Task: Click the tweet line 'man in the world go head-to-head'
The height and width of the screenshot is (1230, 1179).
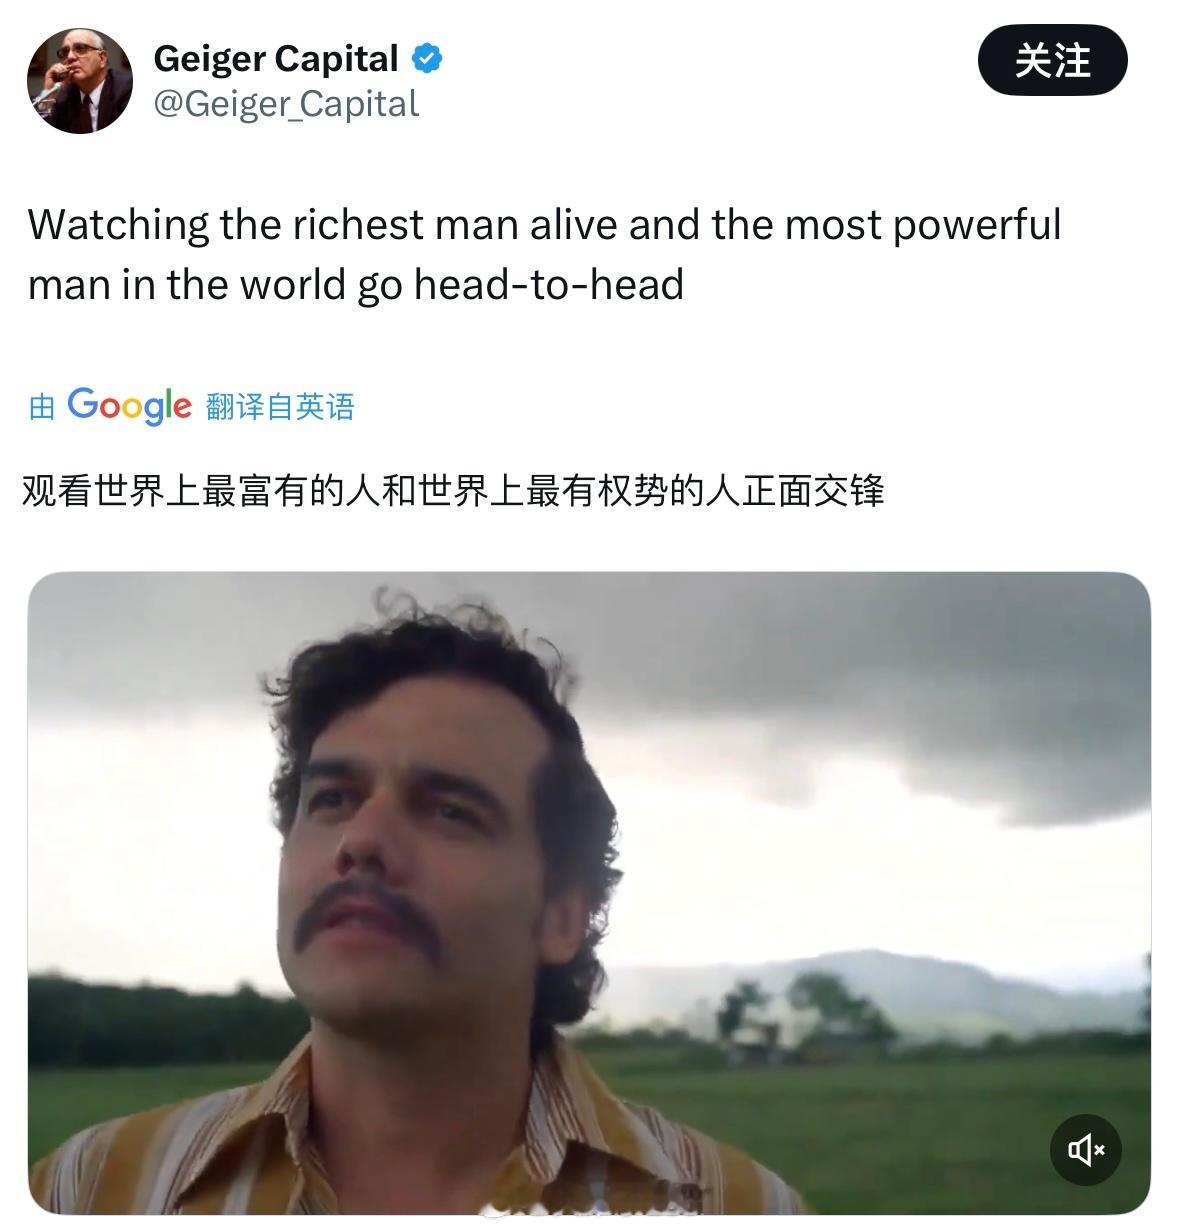Action: 356,285
